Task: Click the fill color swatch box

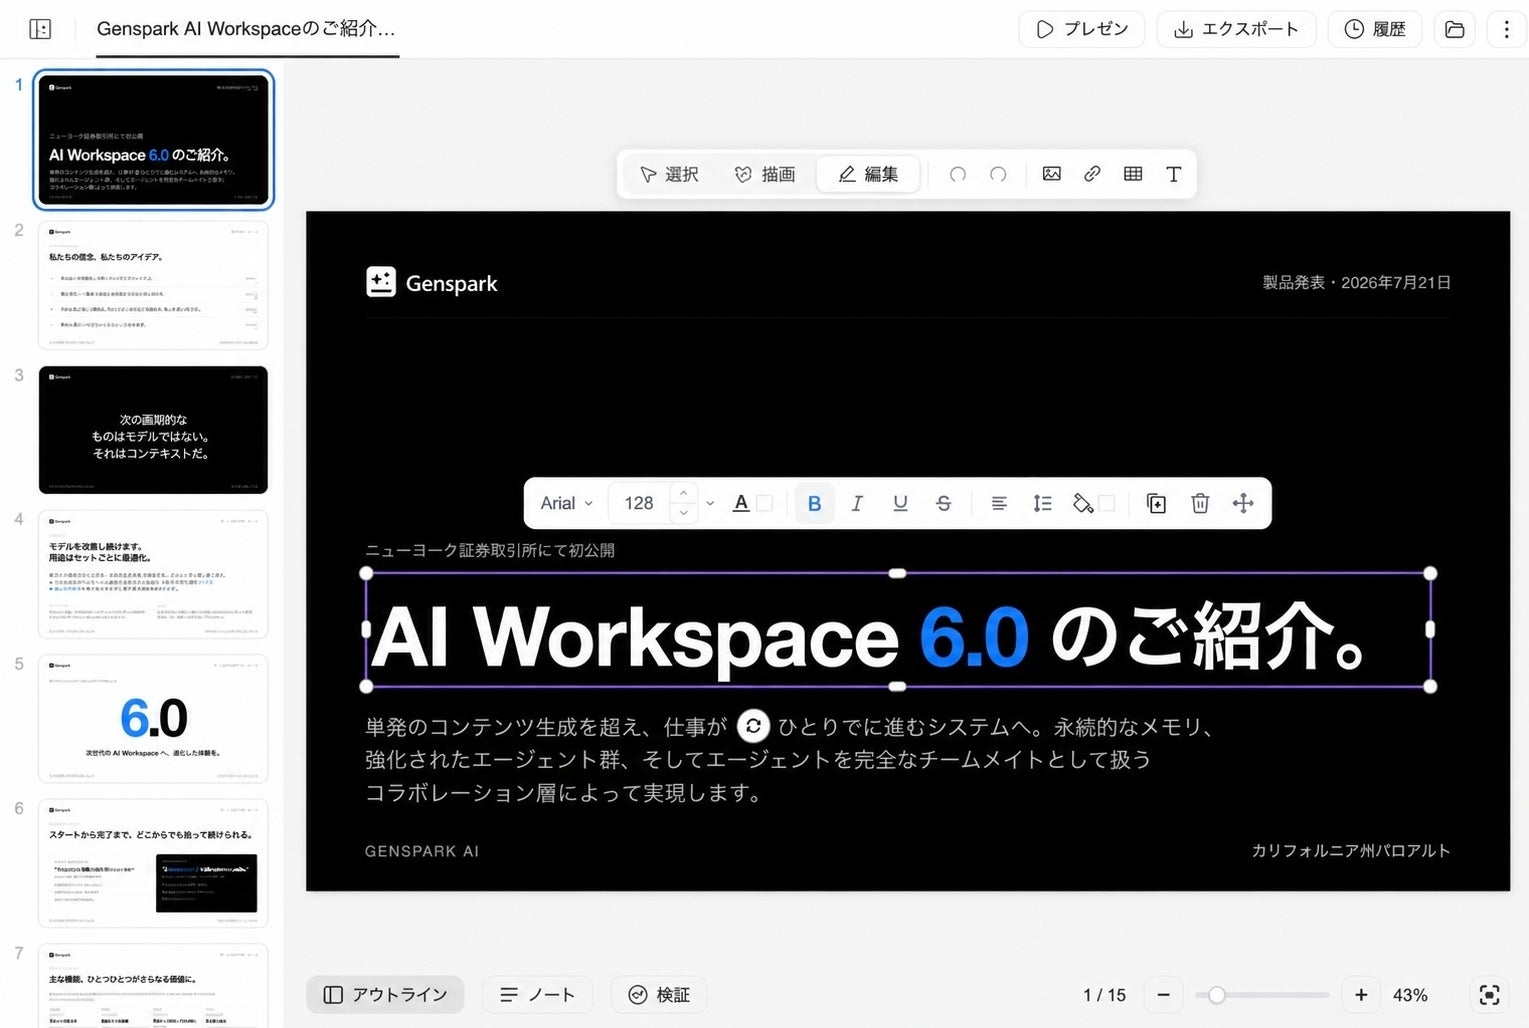Action: point(1107,503)
